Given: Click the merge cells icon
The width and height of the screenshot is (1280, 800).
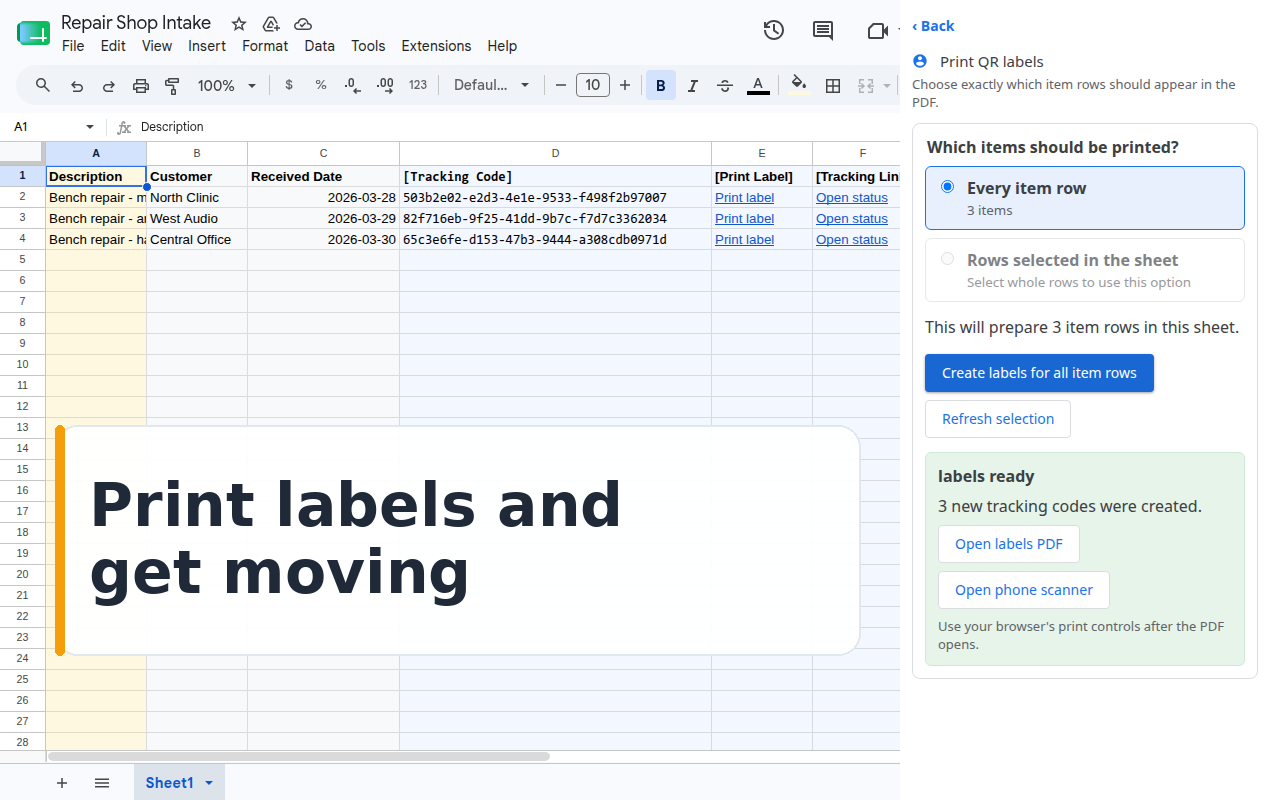Looking at the screenshot, I should 866,86.
